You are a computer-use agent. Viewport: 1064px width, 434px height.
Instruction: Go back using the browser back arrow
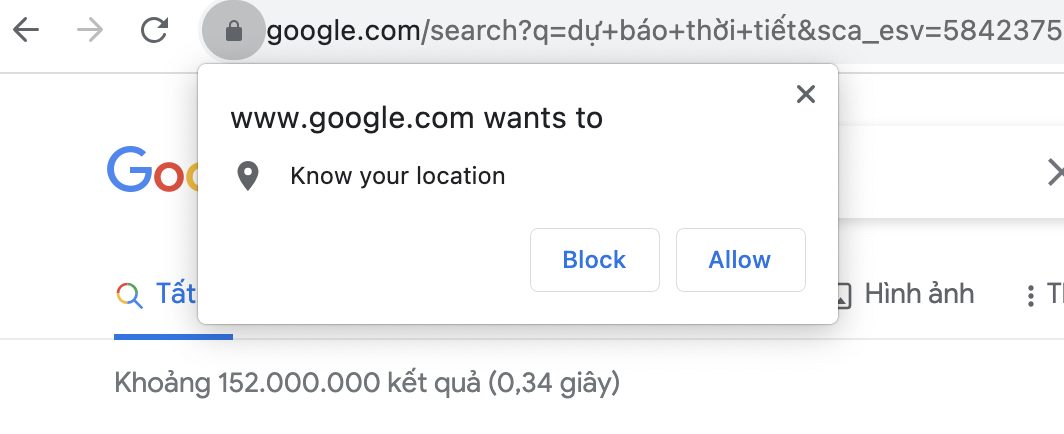[x=26, y=30]
